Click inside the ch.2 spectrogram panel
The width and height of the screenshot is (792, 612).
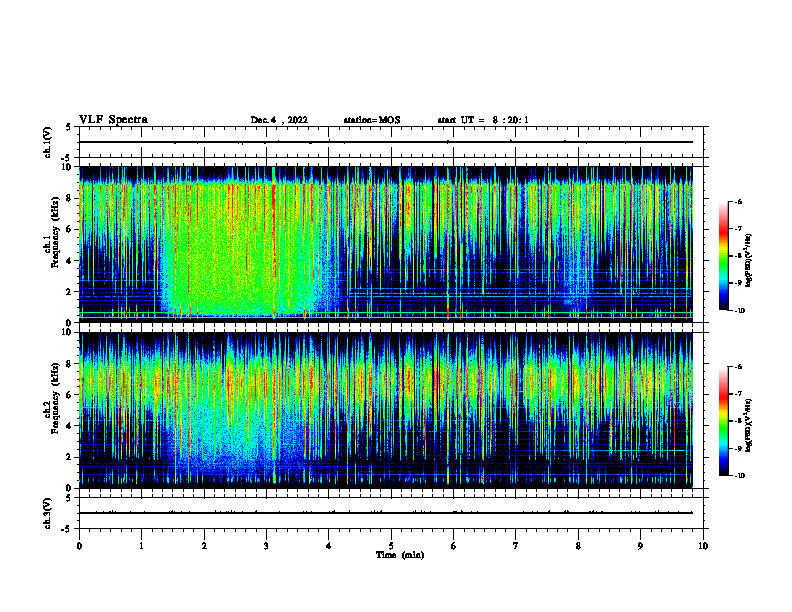tap(386, 410)
